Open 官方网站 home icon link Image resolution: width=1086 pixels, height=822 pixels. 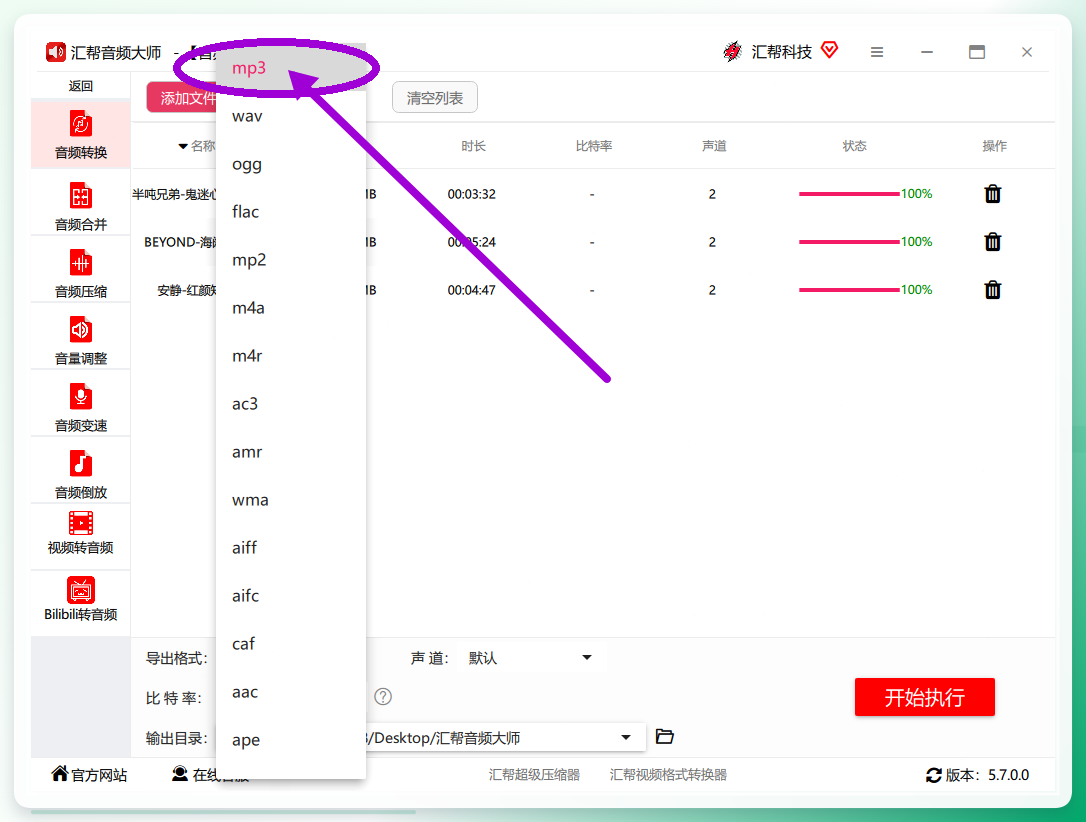60,774
